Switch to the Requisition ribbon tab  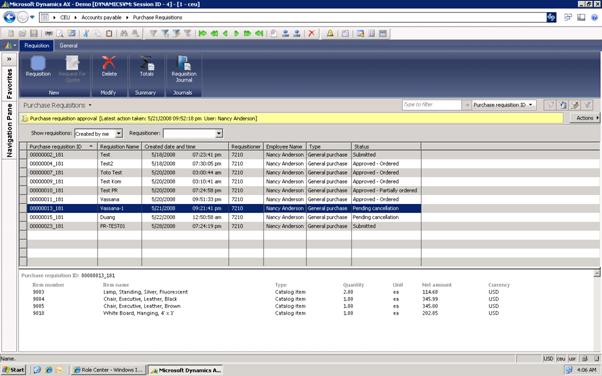[x=37, y=45]
